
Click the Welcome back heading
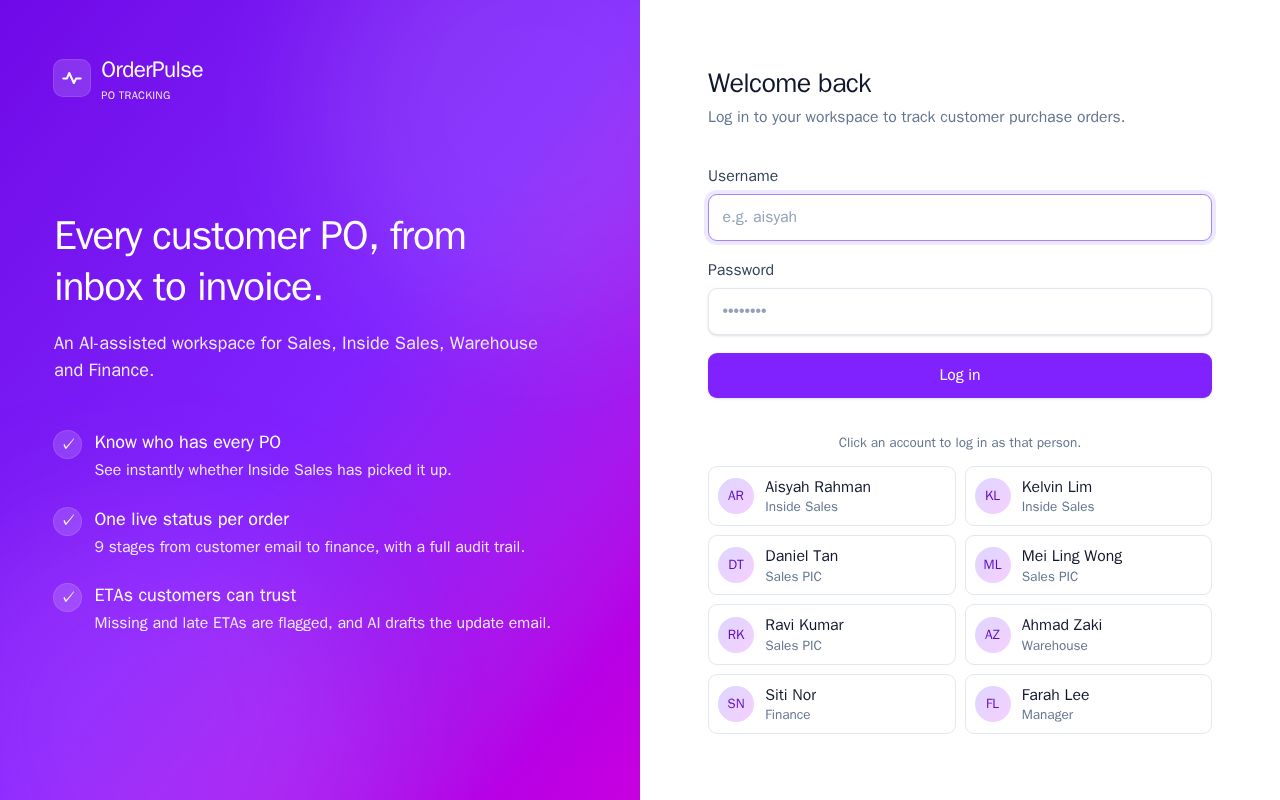[789, 83]
